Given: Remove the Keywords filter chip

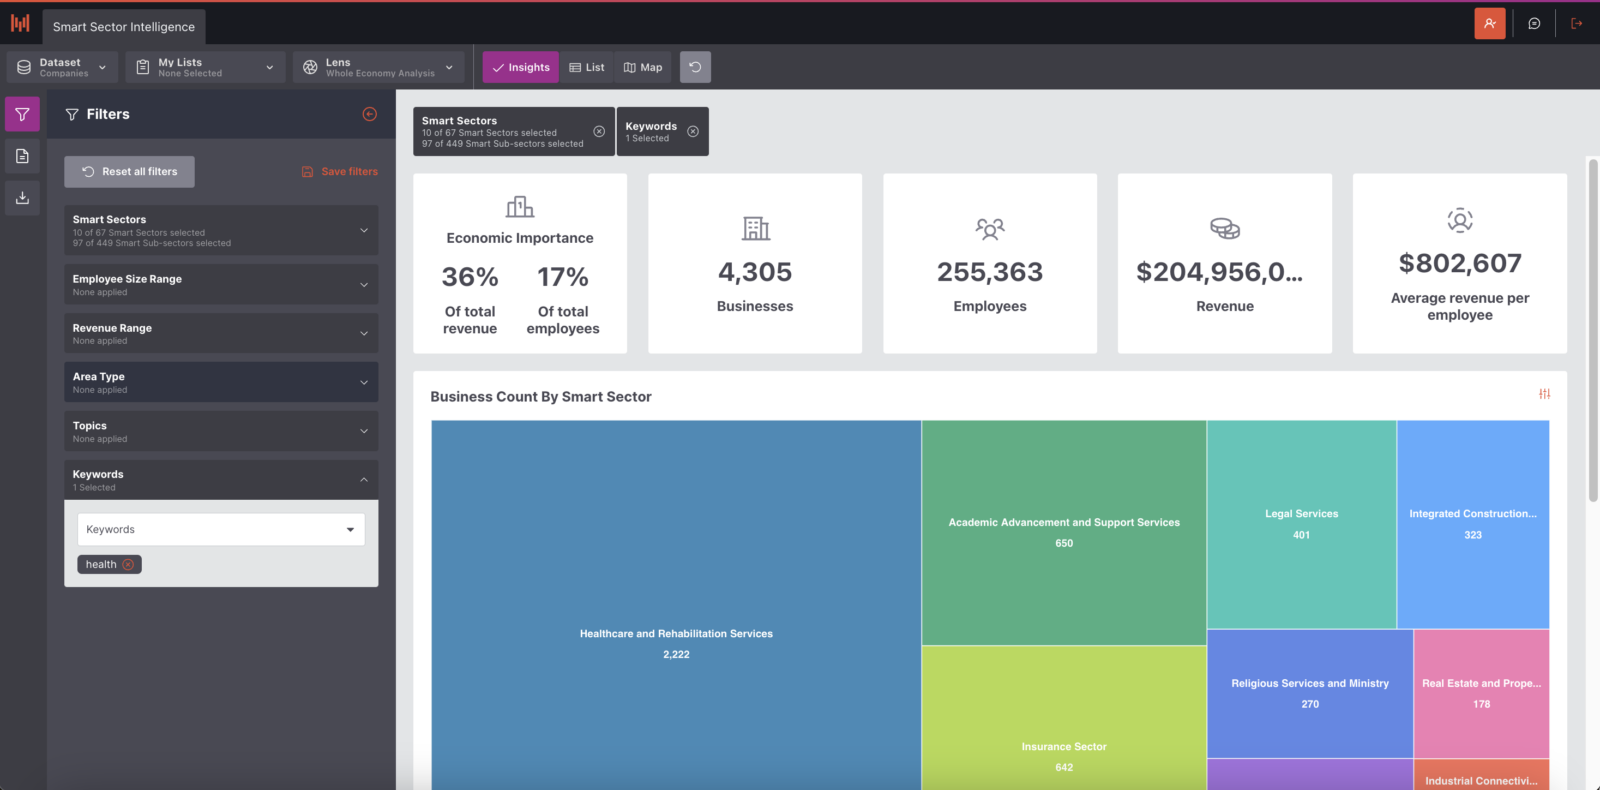Looking at the screenshot, I should [x=693, y=131].
